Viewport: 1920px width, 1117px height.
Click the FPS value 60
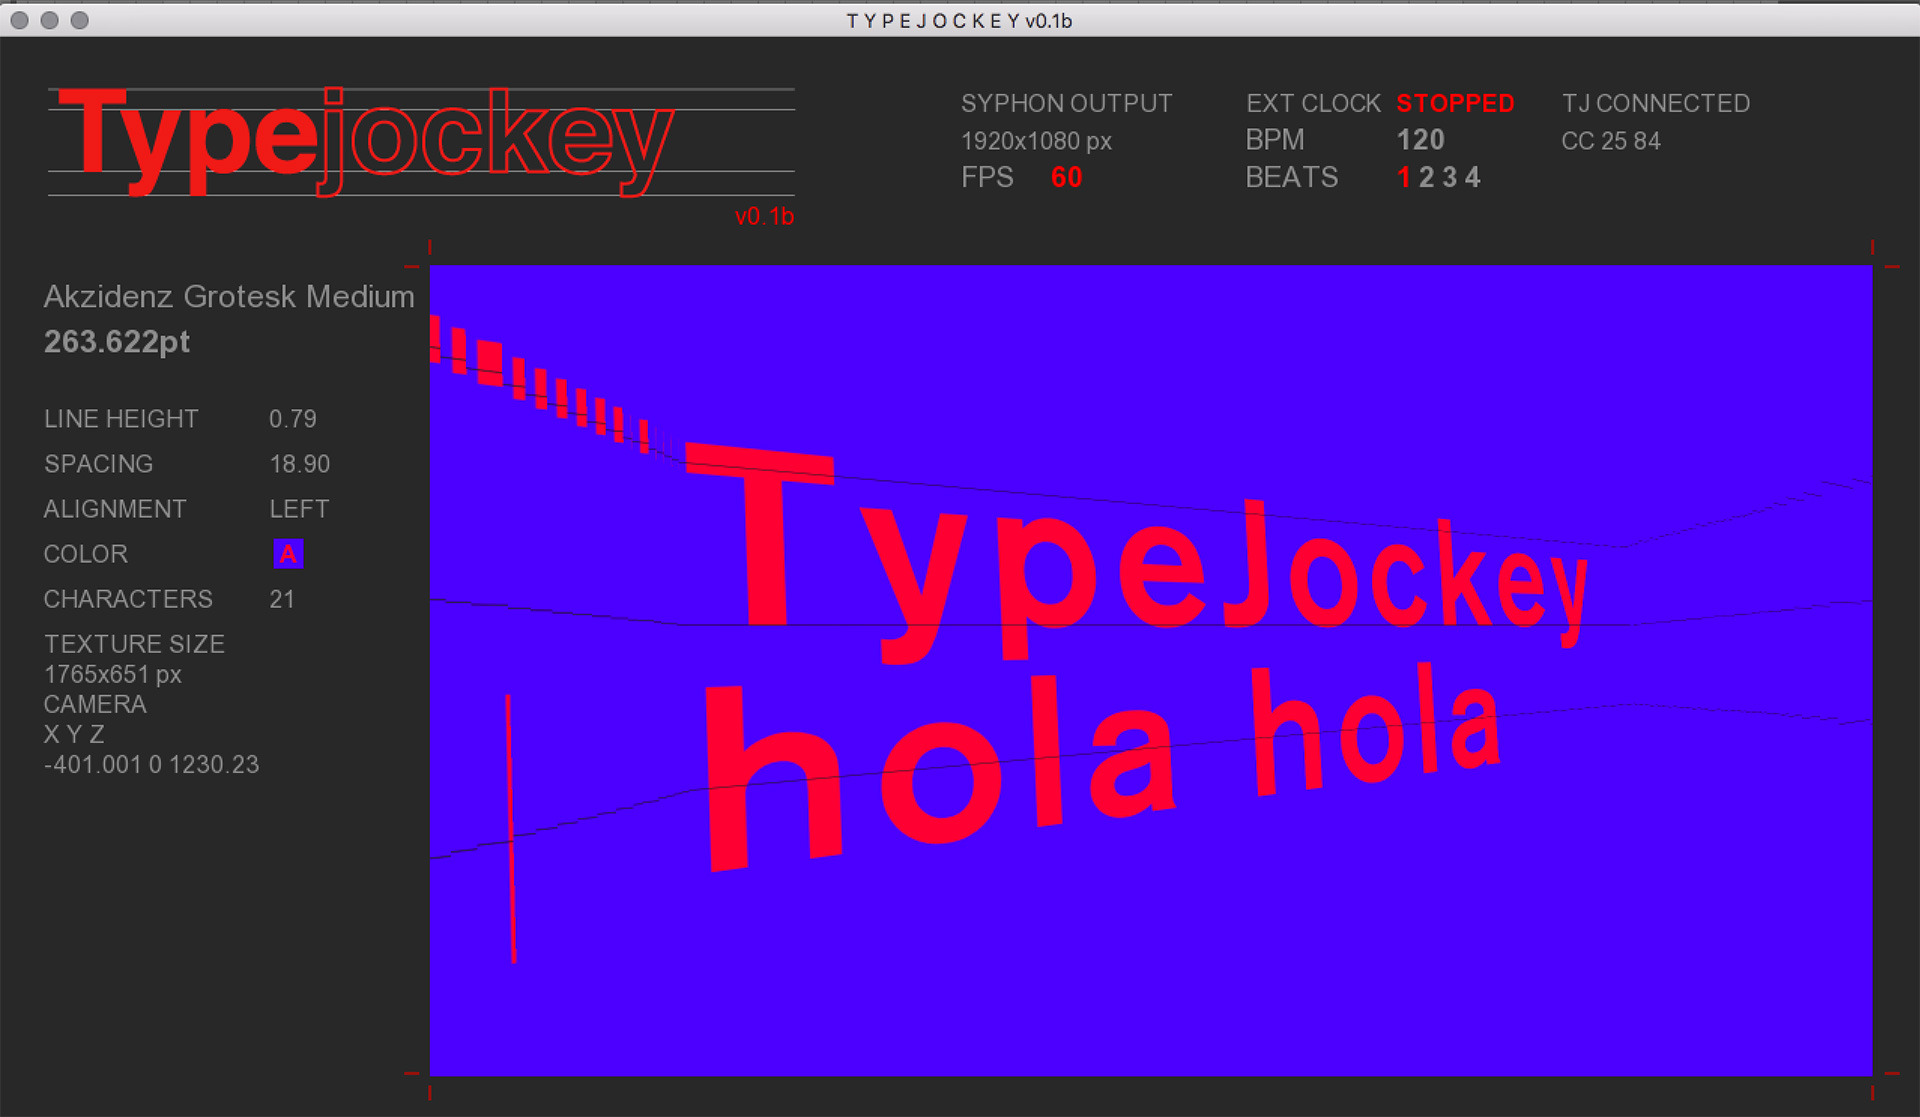[1066, 178]
